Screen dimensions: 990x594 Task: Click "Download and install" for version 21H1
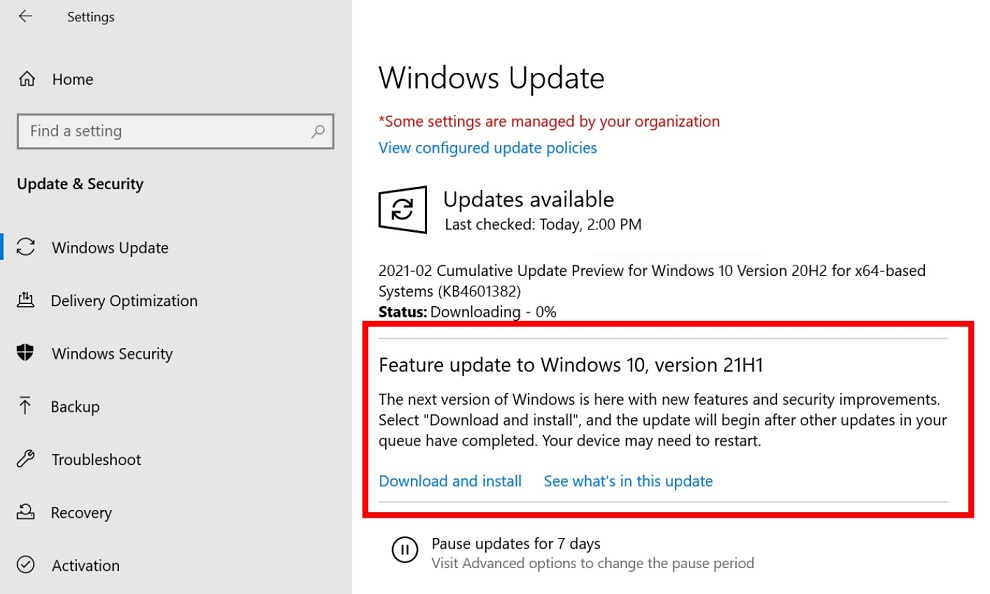450,481
